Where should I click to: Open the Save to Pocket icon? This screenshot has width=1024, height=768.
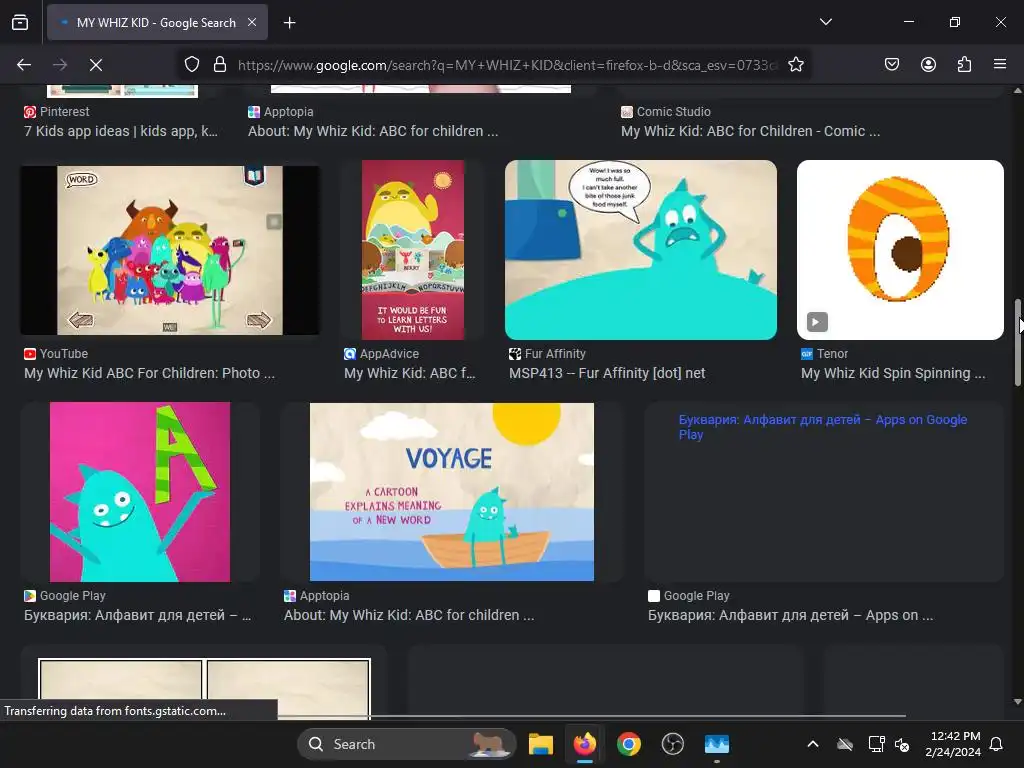point(891,65)
